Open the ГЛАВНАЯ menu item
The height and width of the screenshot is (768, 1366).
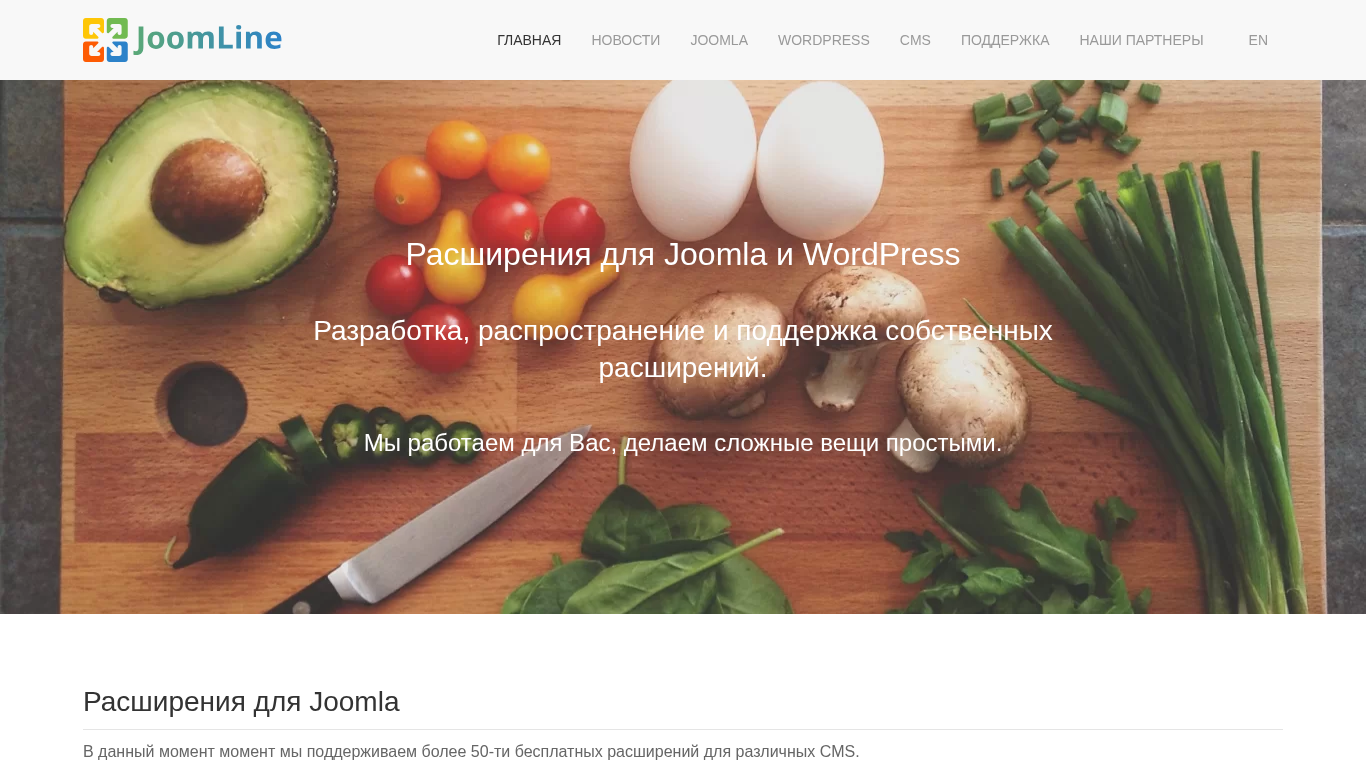[x=529, y=40]
